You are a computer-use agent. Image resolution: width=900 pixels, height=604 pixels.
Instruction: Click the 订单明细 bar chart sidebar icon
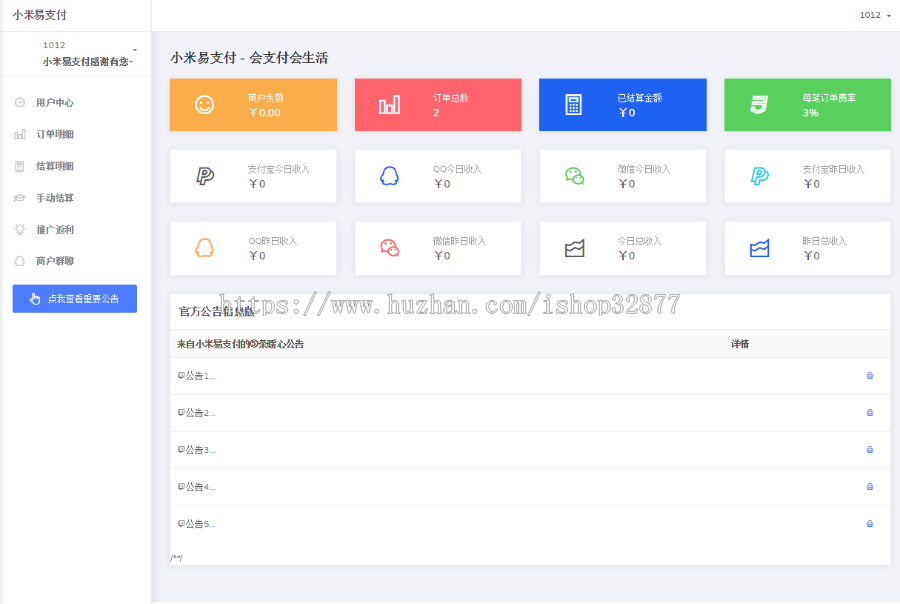coord(20,134)
